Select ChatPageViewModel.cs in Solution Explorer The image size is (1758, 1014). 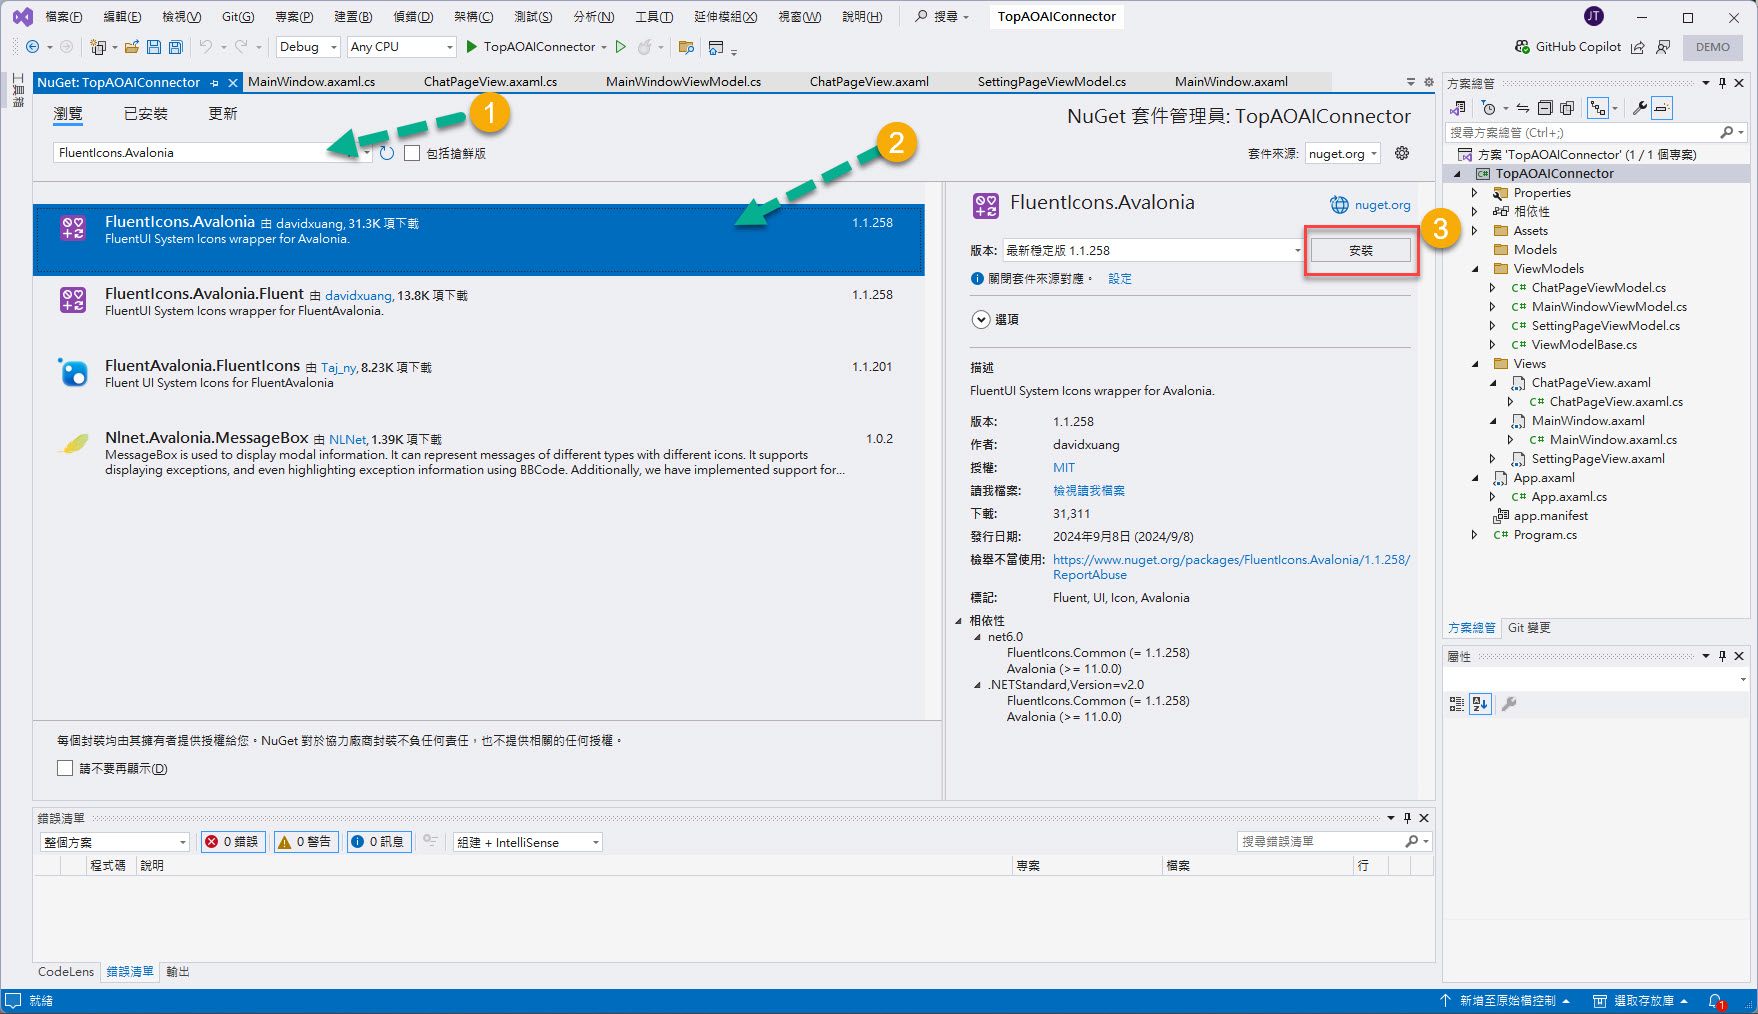1598,288
